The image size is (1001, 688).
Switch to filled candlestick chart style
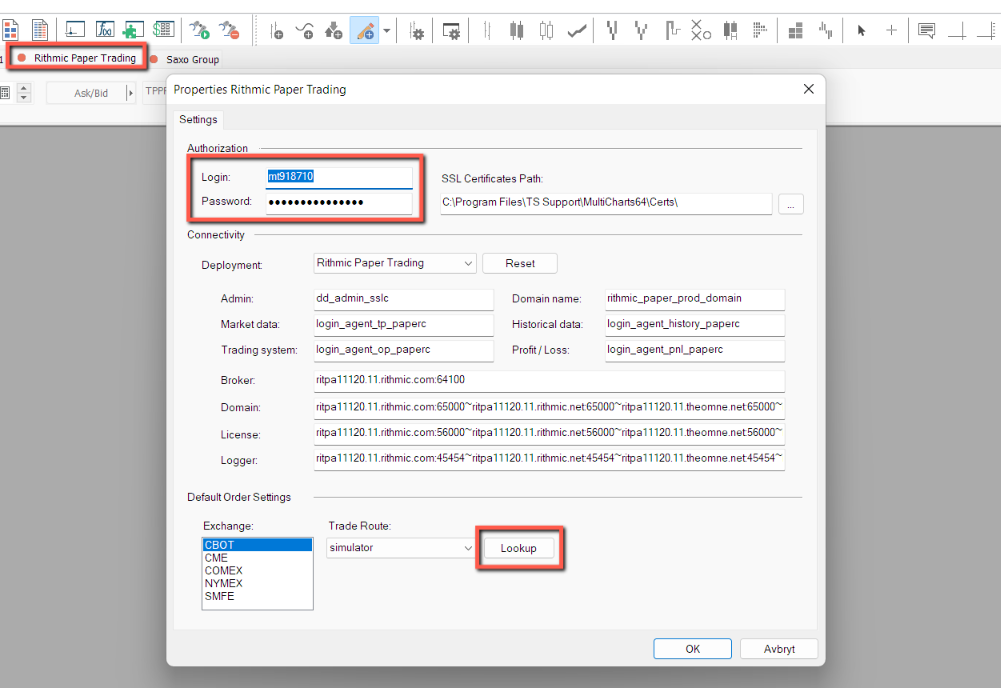(x=516, y=31)
